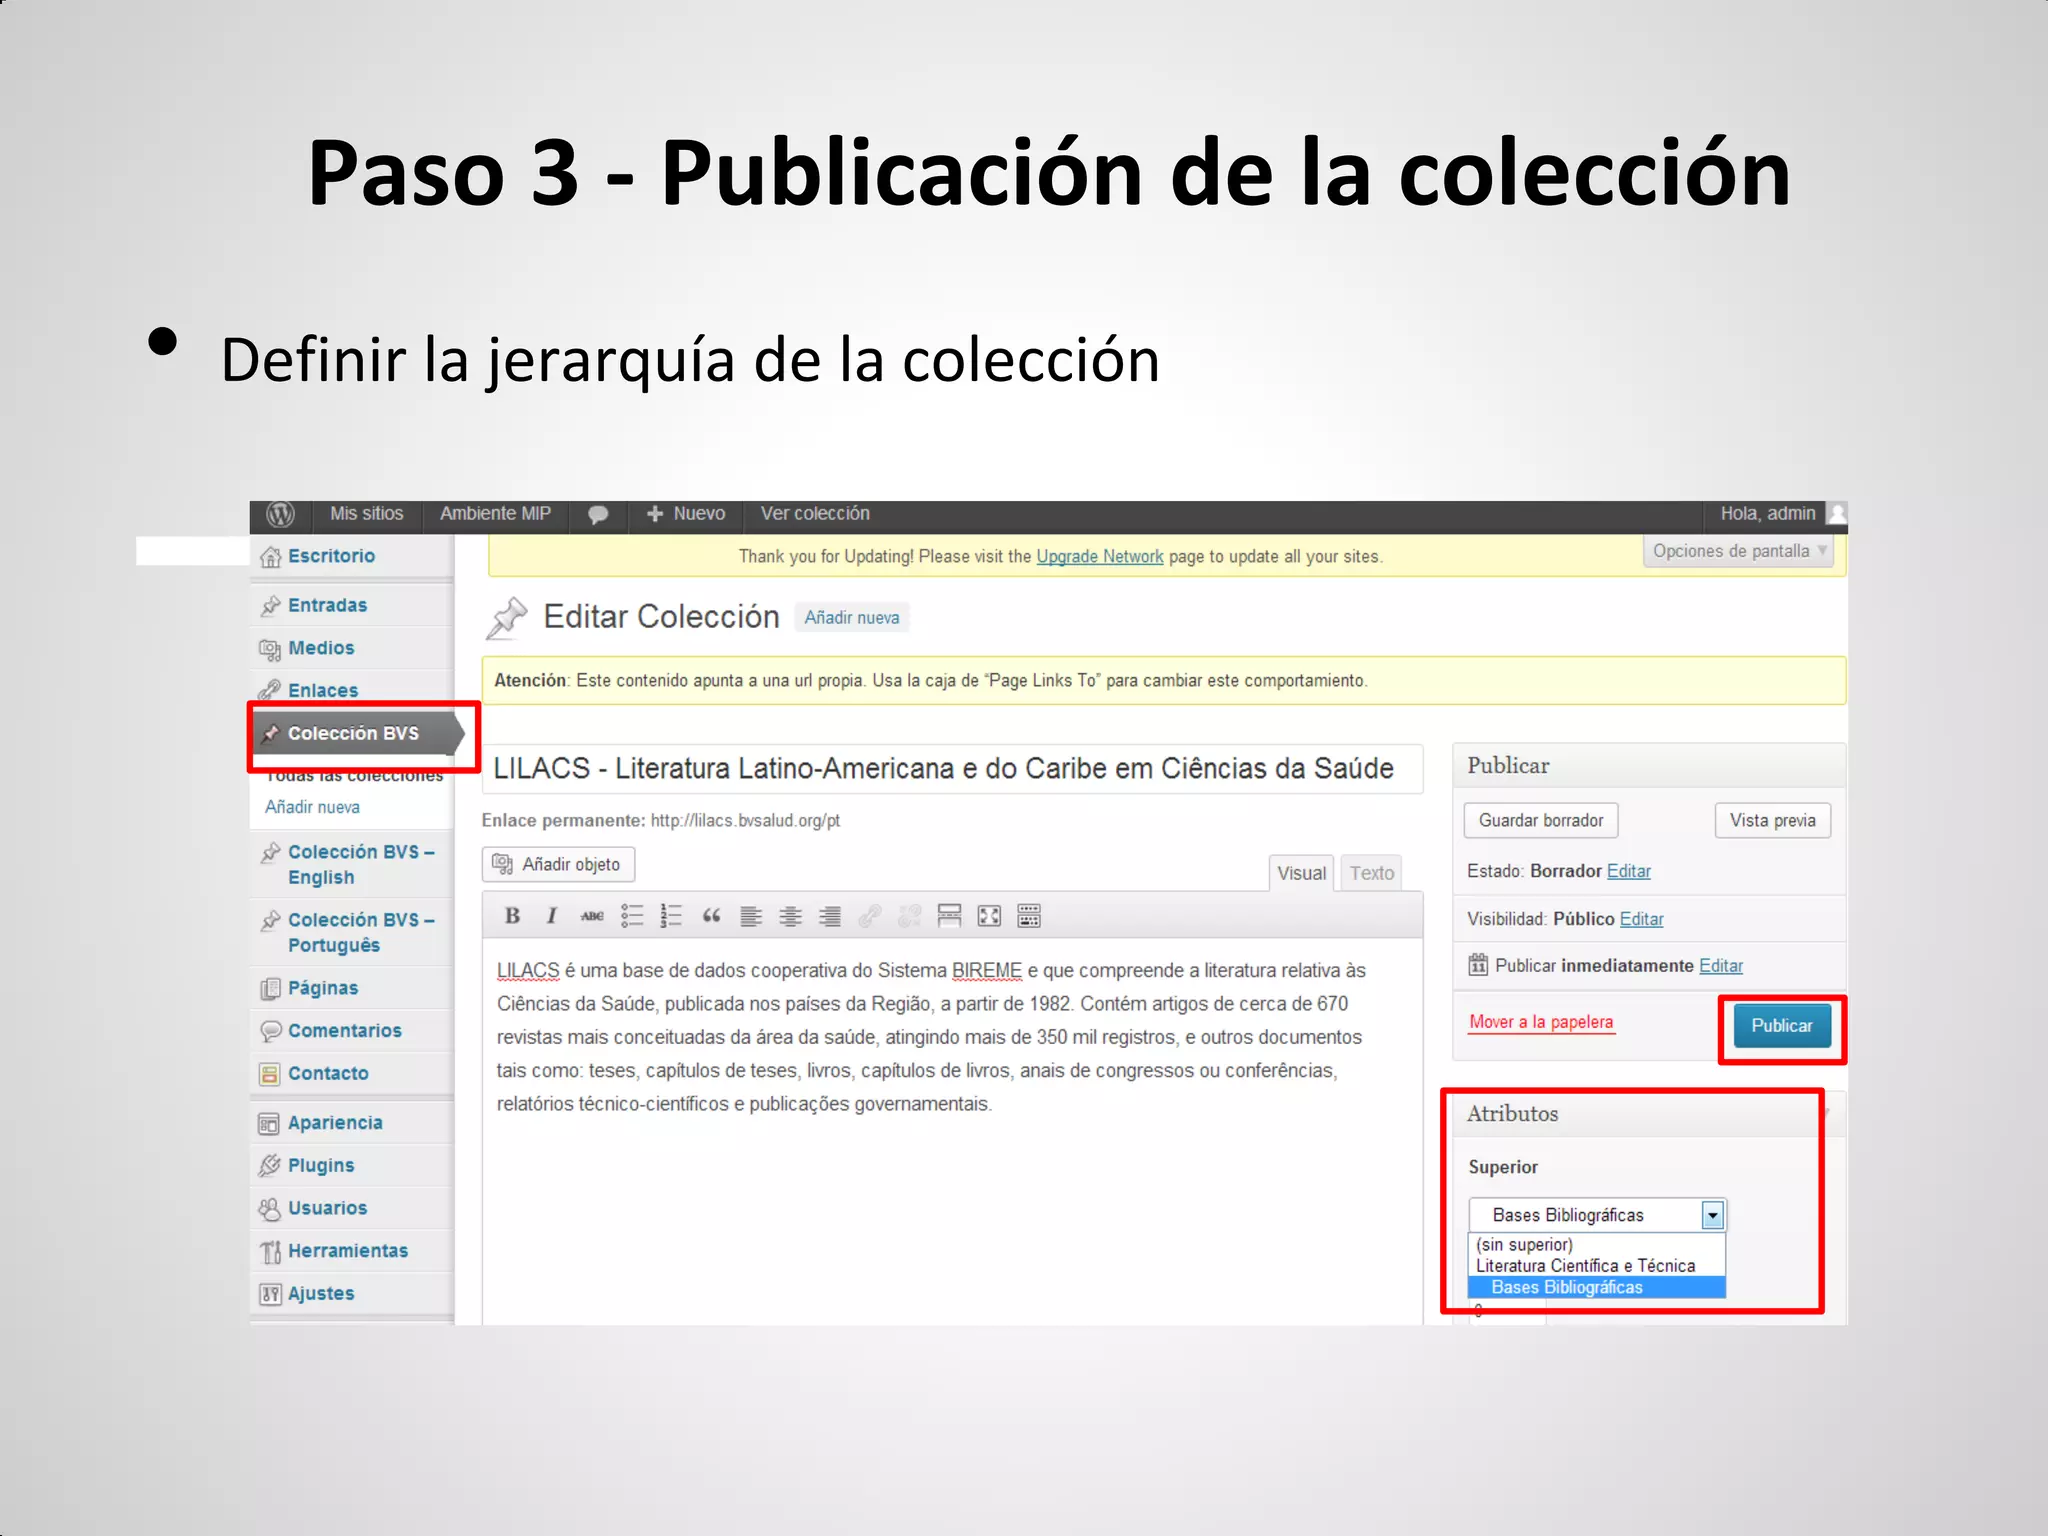Screen dimensions: 2048x1536
Task: Click the unlink icon
Action: (909, 916)
